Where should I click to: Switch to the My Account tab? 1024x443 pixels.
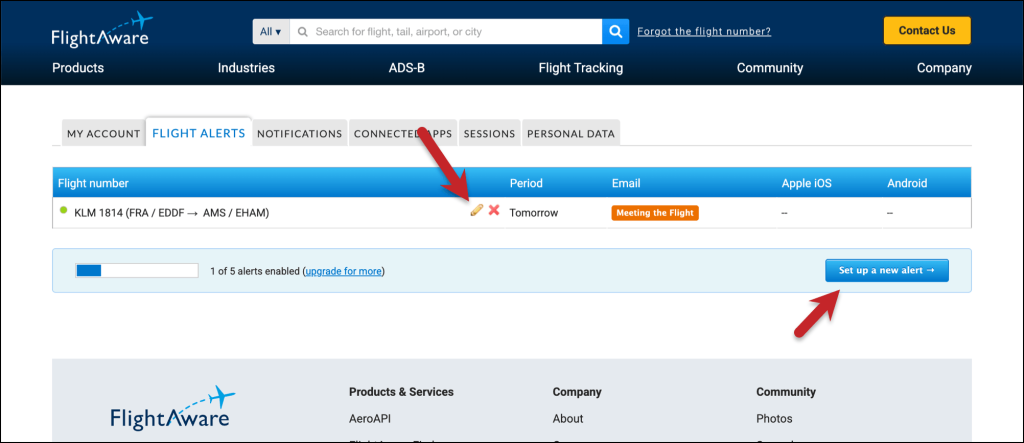(103, 133)
